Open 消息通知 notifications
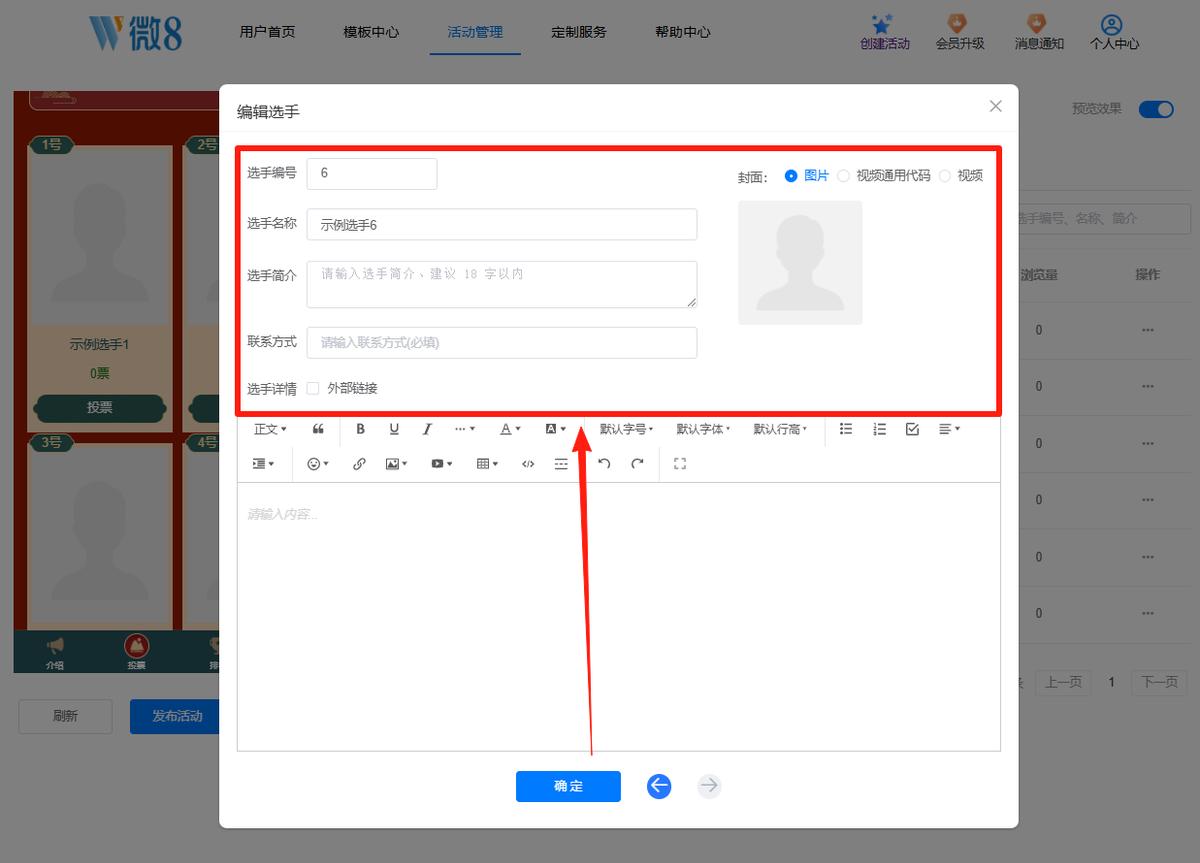This screenshot has height=863, width=1200. pyautogui.click(x=1039, y=32)
